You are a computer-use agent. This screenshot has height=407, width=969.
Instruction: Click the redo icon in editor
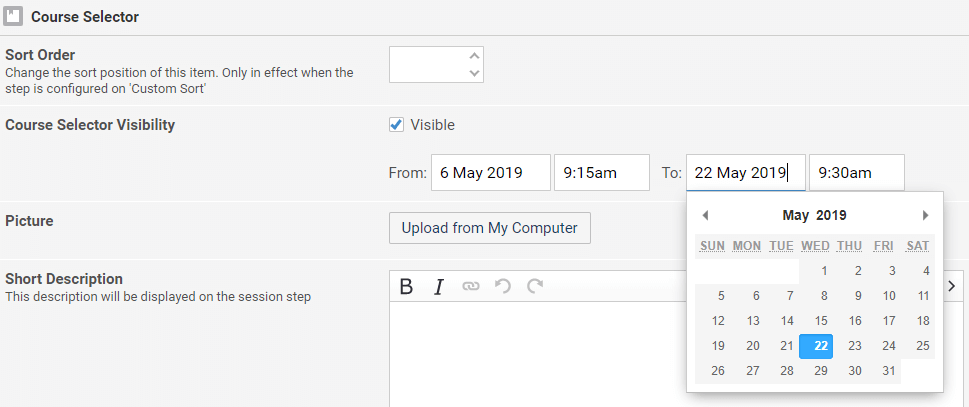[535, 287]
